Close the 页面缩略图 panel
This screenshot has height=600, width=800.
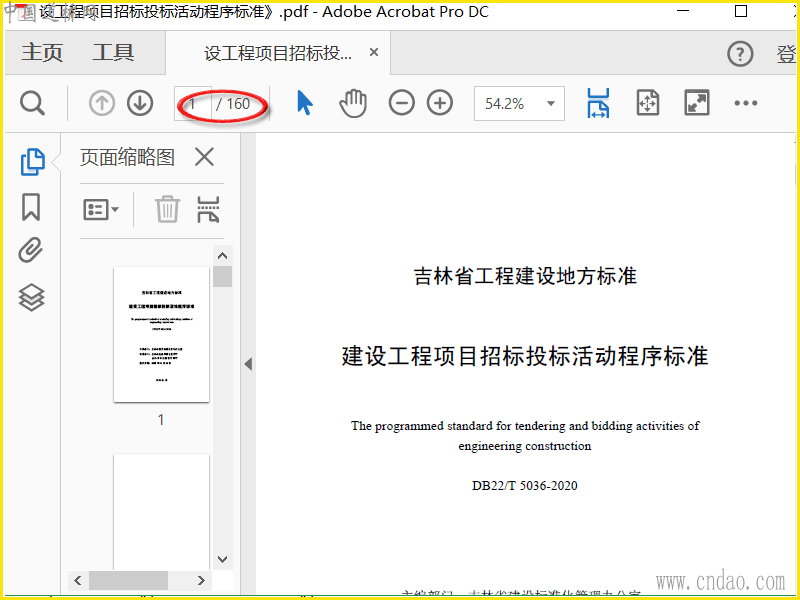[x=204, y=157]
